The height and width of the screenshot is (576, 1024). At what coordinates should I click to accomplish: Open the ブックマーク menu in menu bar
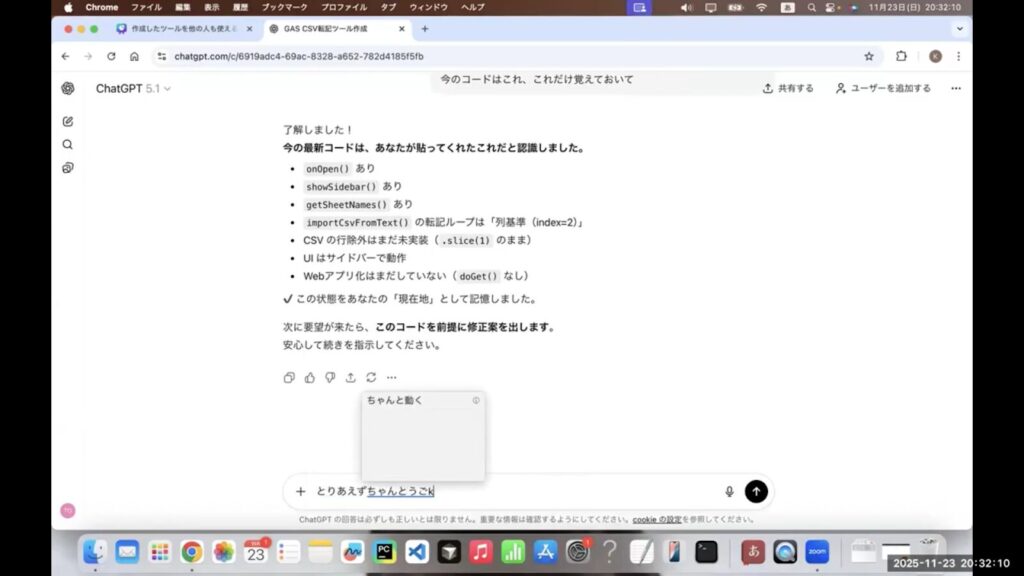pyautogui.click(x=284, y=7)
